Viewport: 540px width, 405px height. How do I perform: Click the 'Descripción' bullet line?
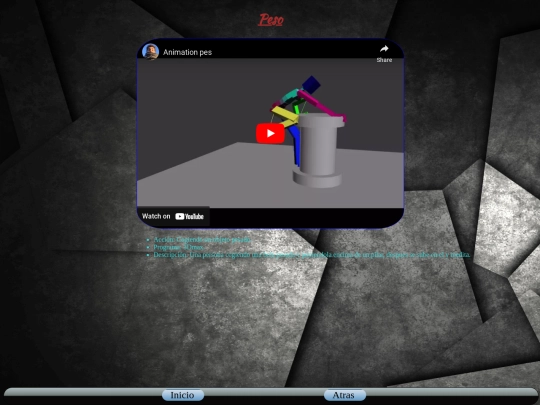[312, 255]
